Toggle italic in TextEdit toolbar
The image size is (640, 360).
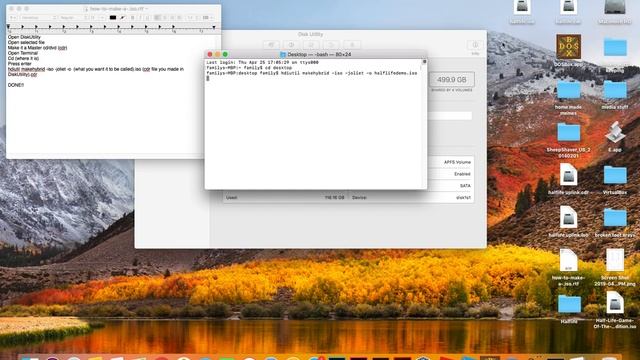point(140,18)
